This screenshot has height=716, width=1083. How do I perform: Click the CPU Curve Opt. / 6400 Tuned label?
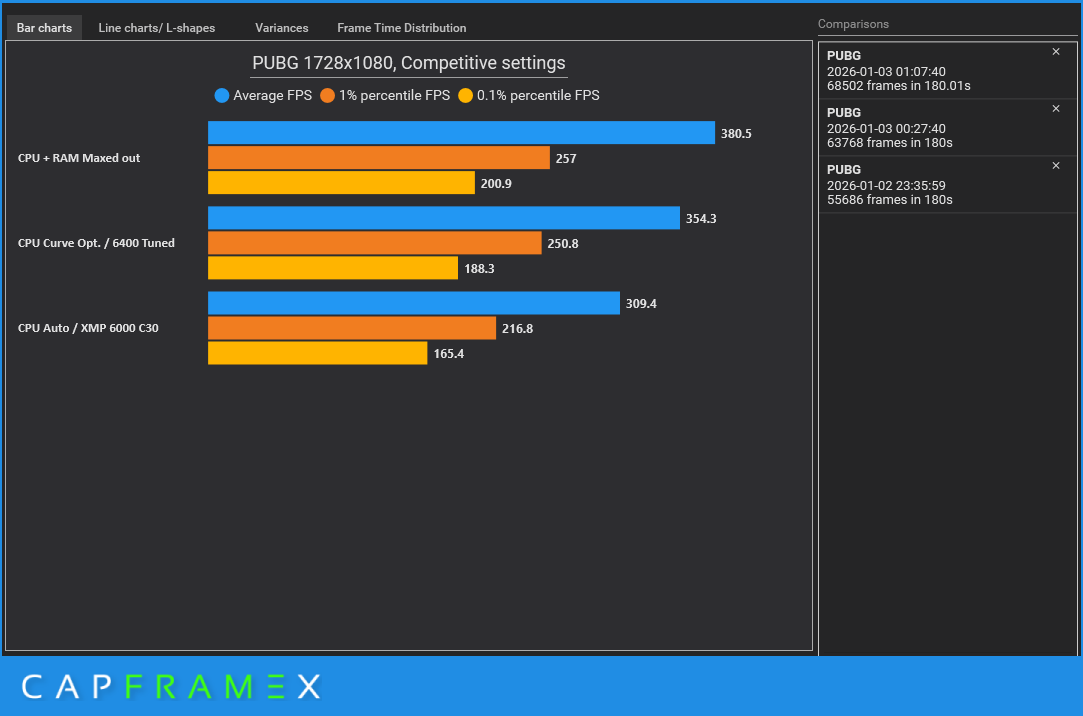point(96,243)
